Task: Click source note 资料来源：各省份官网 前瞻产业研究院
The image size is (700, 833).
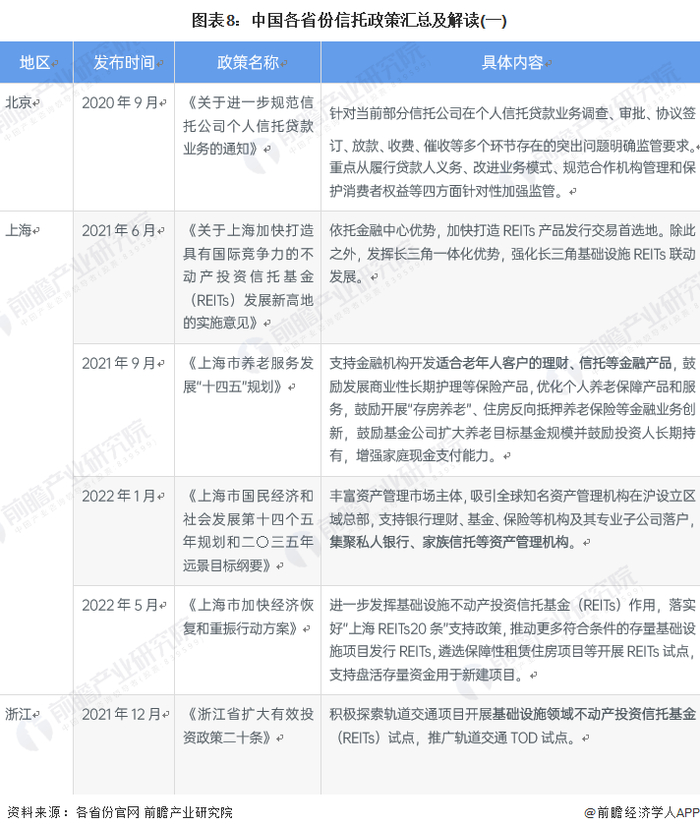Action: pos(119,812)
